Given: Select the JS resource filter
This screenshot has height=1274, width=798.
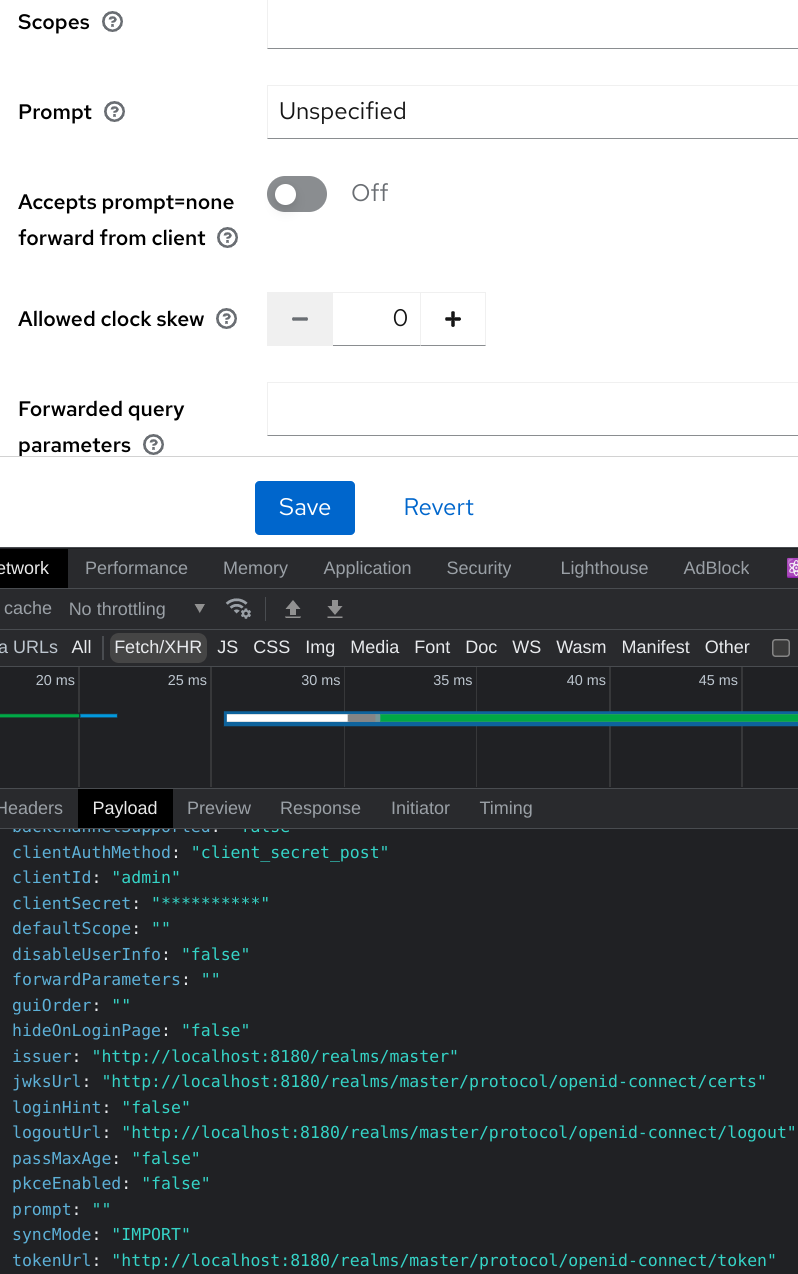Looking at the screenshot, I should pos(227,647).
